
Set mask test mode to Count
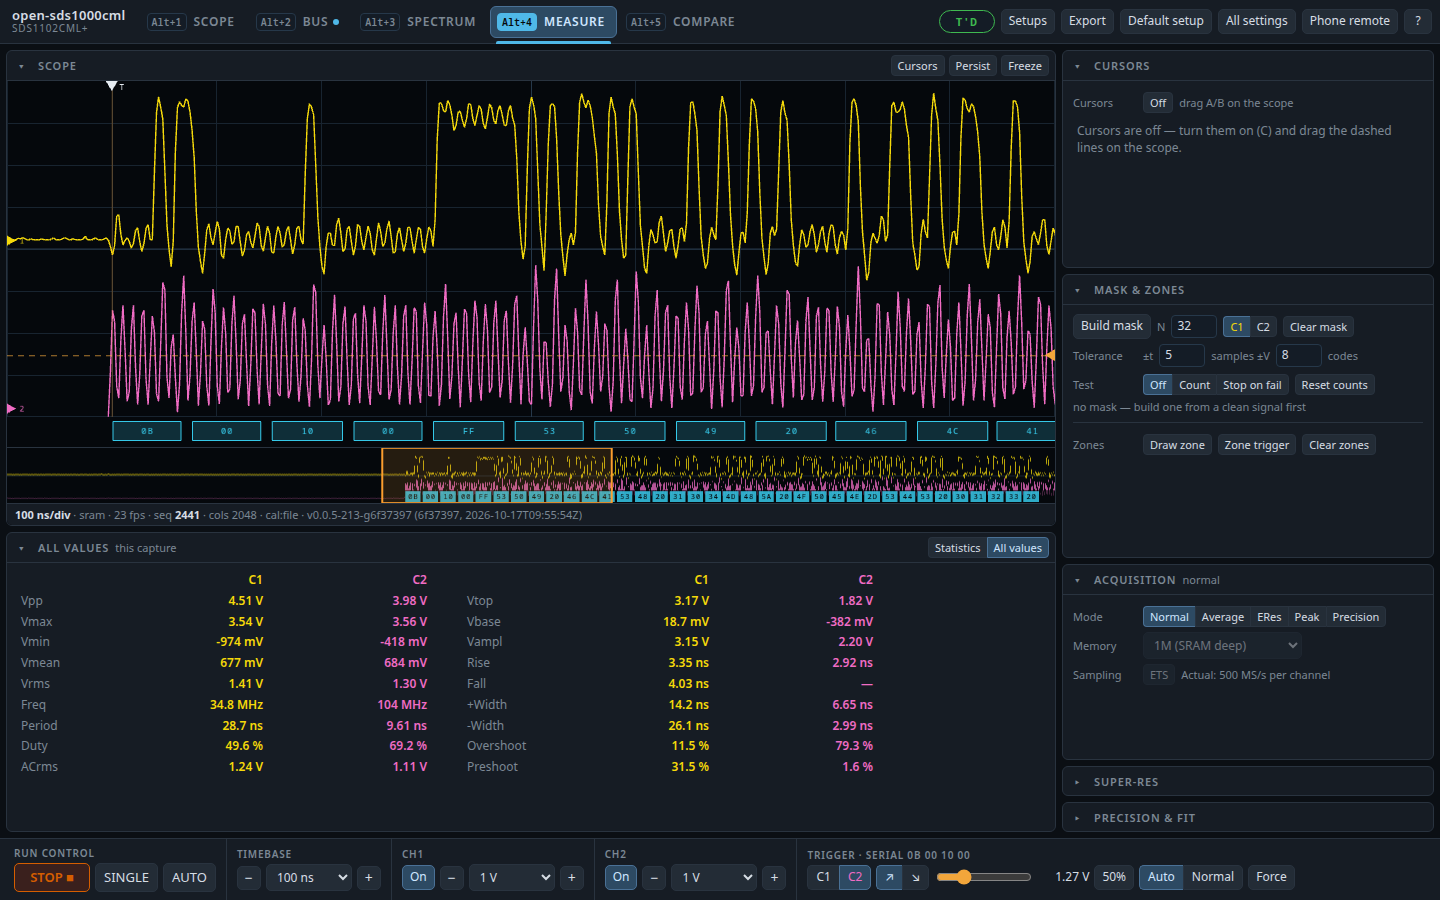pyautogui.click(x=1194, y=385)
